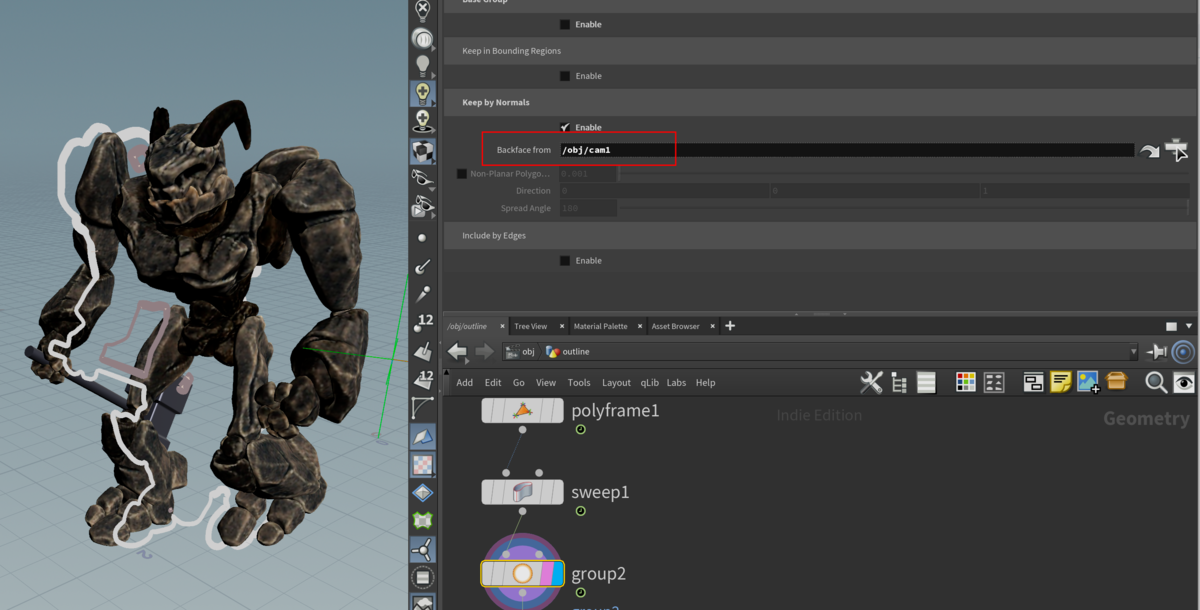Go forward with the right arrow button

coord(484,351)
